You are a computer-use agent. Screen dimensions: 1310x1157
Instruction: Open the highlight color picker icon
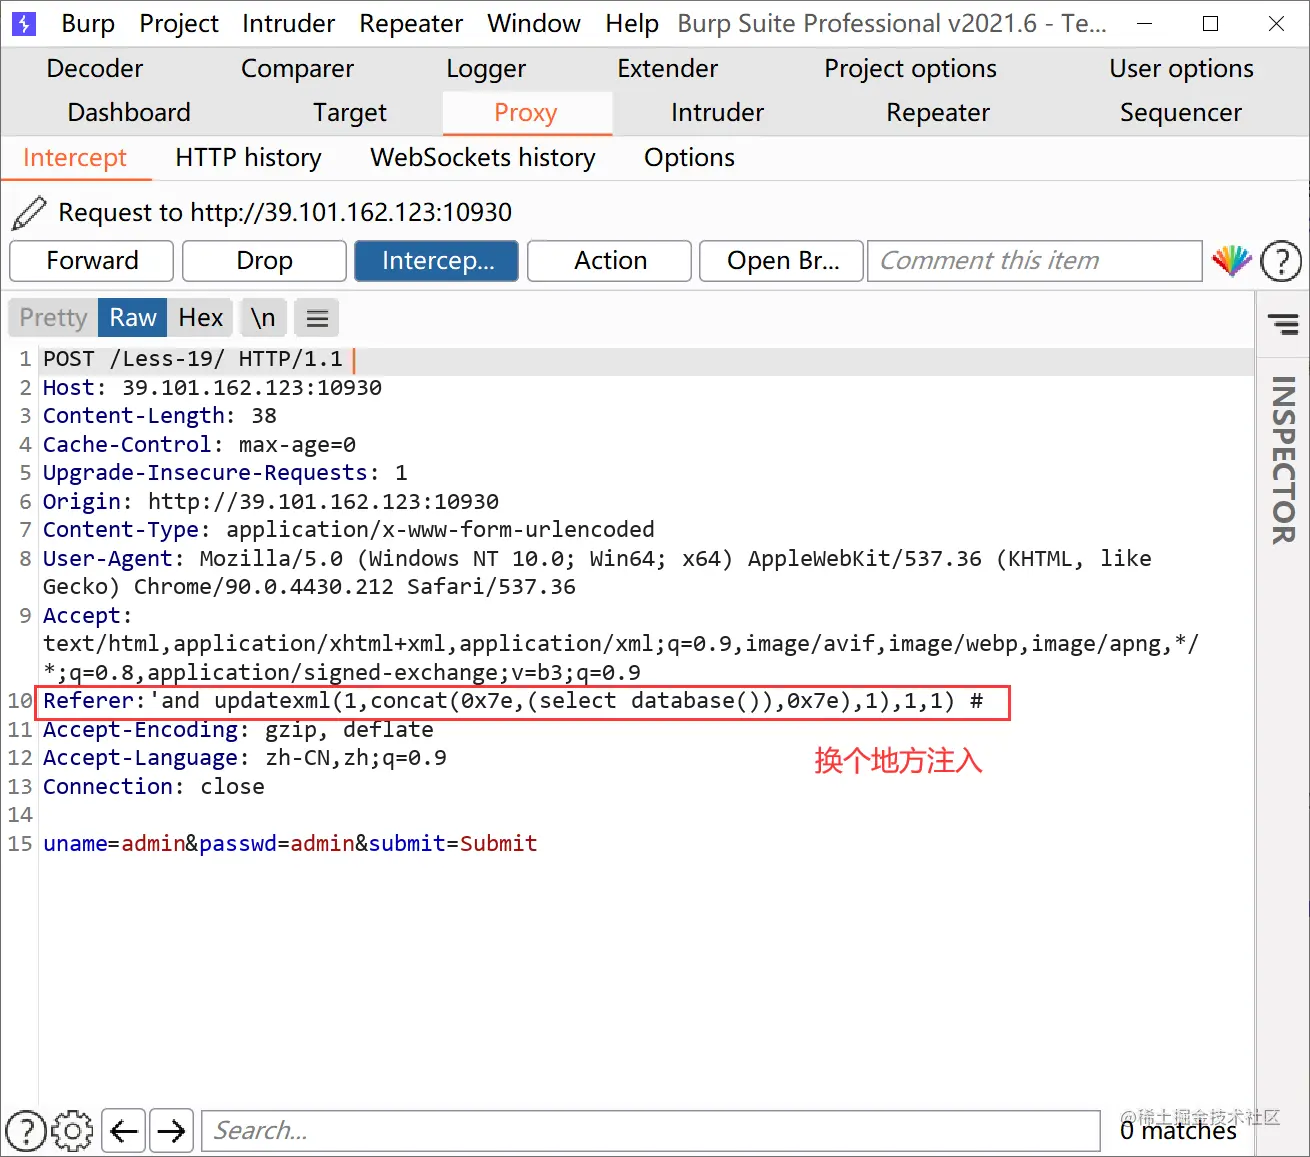click(1232, 261)
